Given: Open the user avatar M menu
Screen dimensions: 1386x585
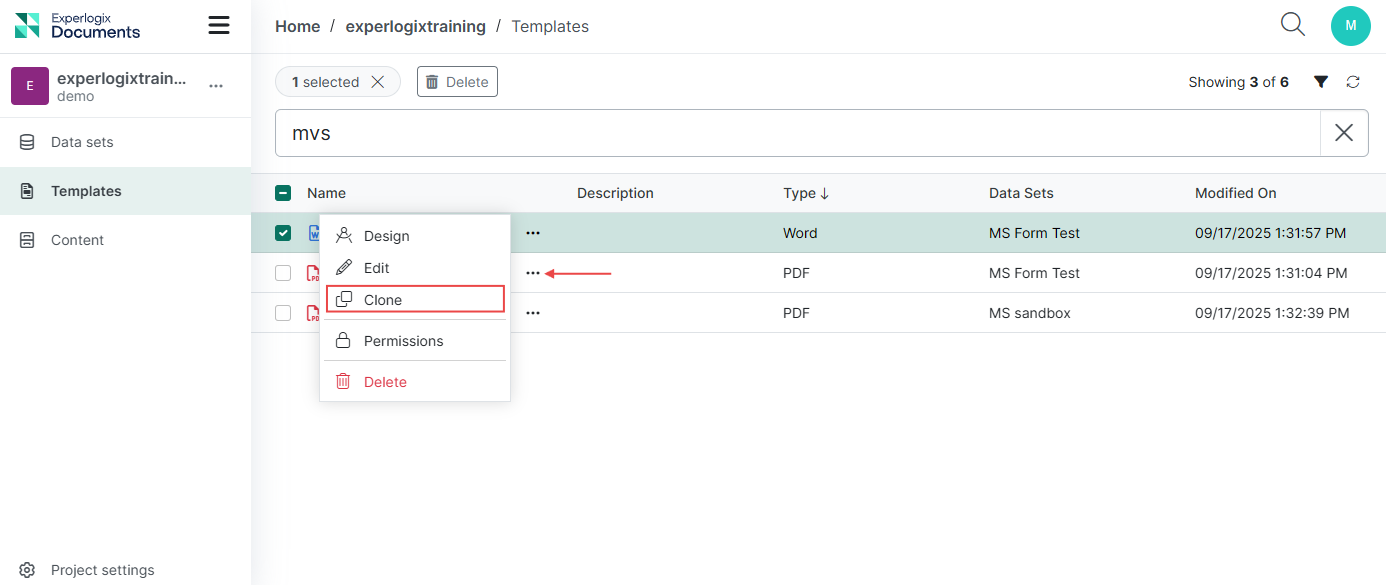Looking at the screenshot, I should click(x=1350, y=26).
